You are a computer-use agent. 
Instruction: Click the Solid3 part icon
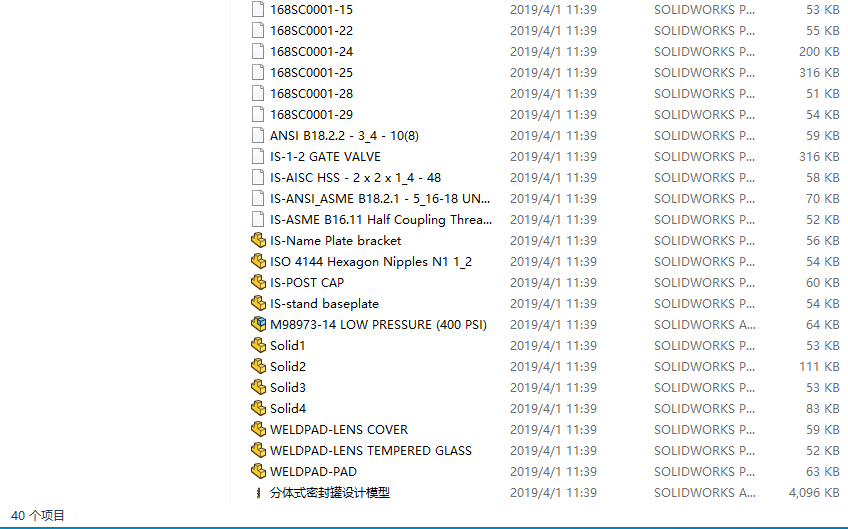(x=259, y=387)
